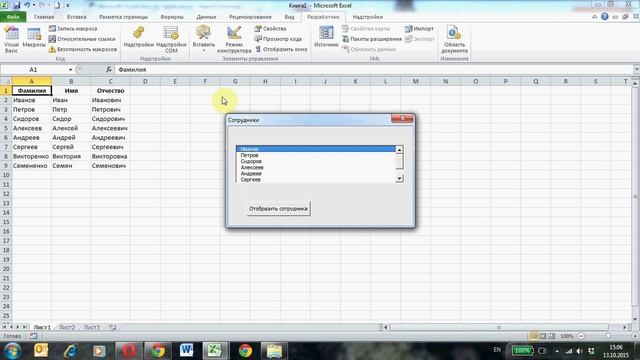
Task: Toggle Design Mode
Action: tap(234, 39)
